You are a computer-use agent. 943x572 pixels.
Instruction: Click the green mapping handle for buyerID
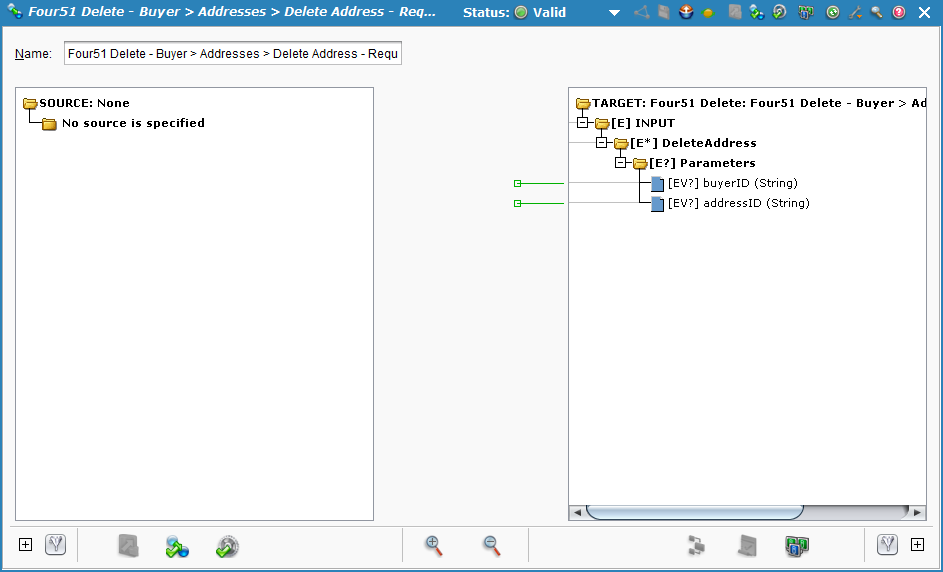pyautogui.click(x=518, y=183)
